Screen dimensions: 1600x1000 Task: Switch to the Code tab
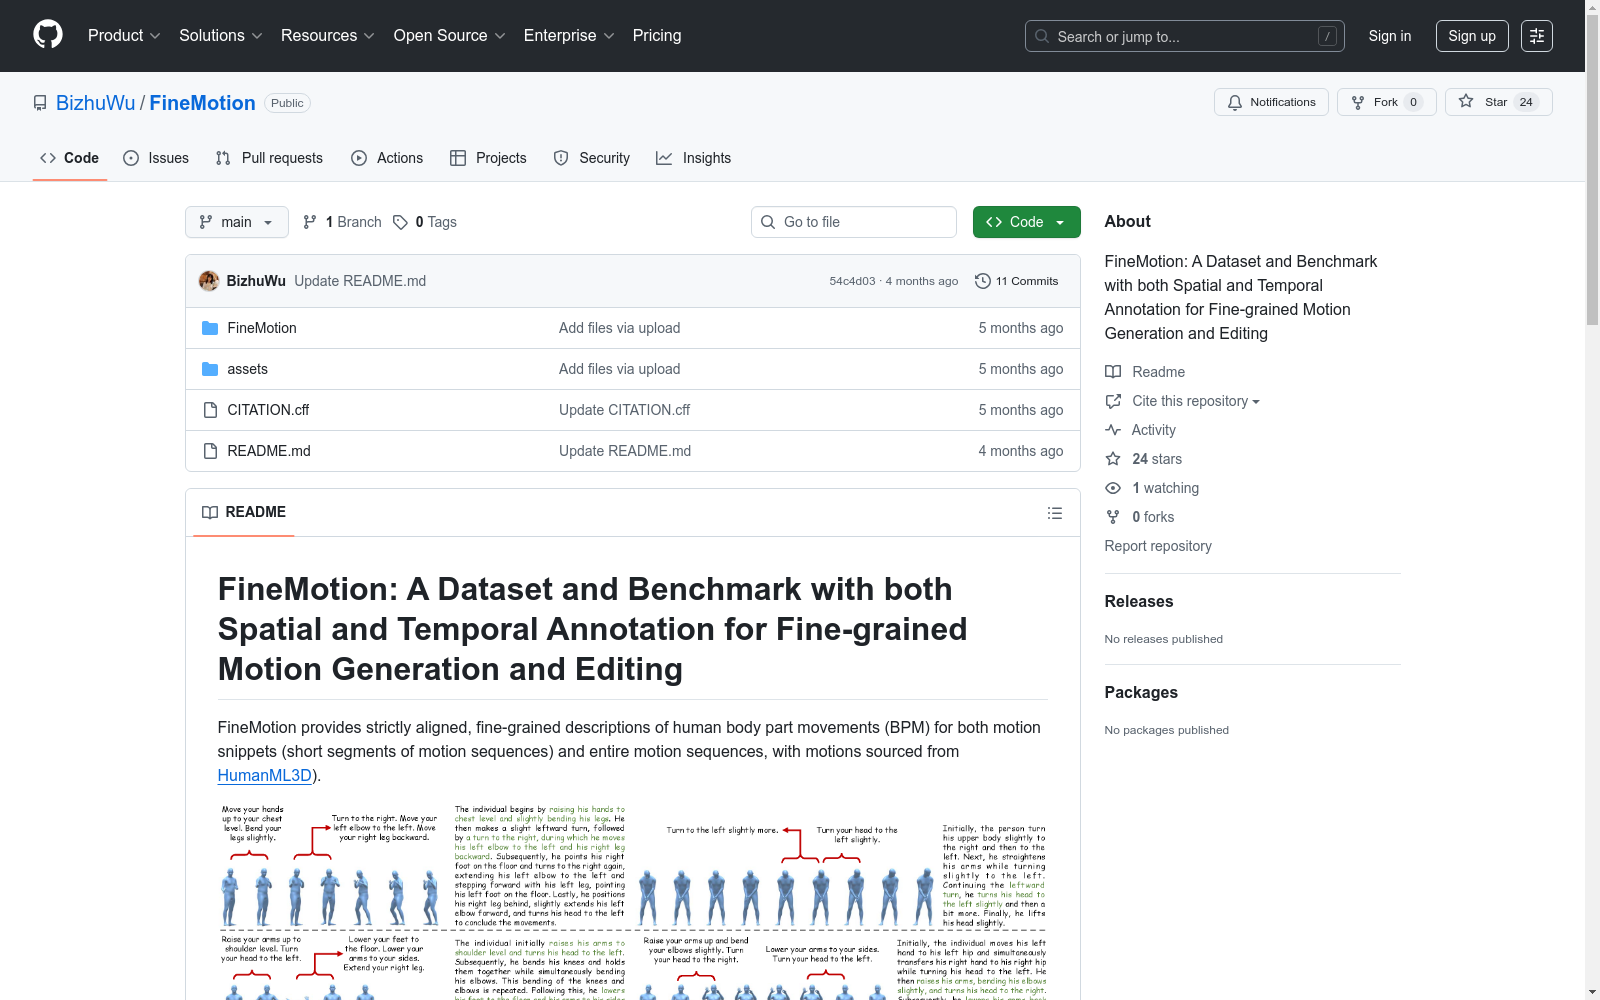(69, 158)
